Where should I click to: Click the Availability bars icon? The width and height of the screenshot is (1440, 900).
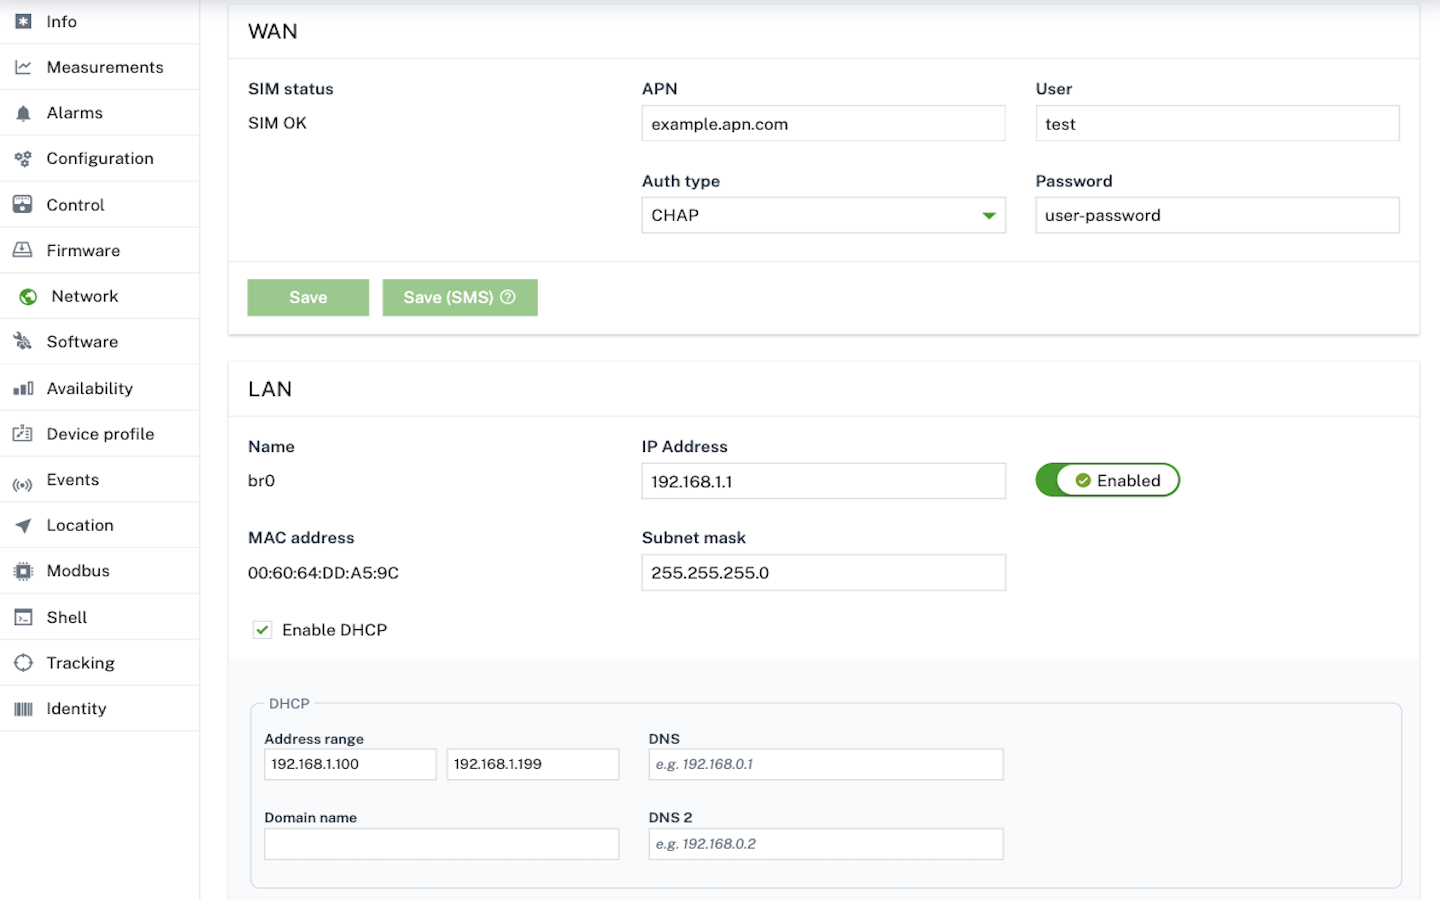pyautogui.click(x=23, y=389)
